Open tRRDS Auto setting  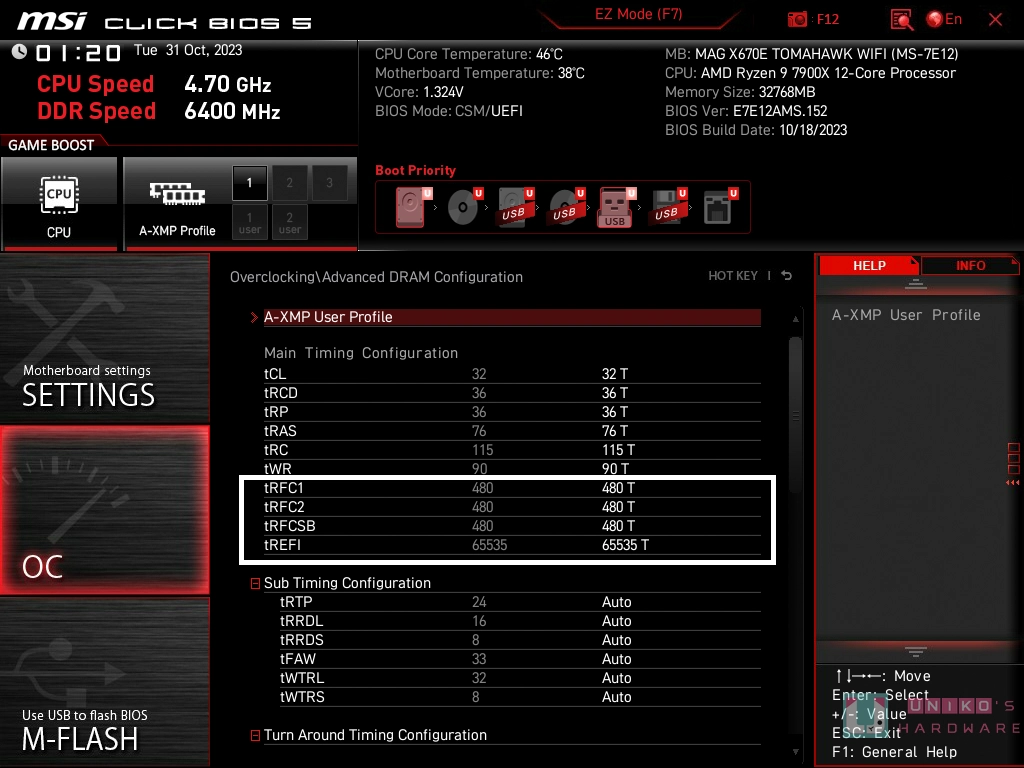point(616,639)
